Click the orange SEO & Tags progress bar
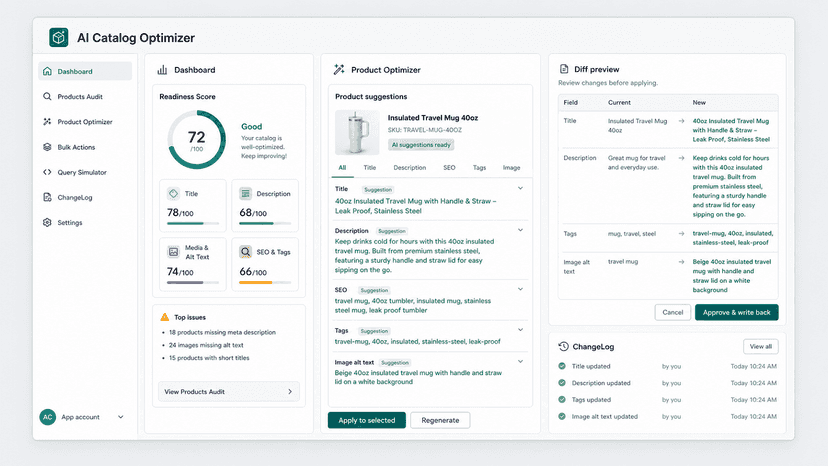The height and width of the screenshot is (466, 828). 265,283
